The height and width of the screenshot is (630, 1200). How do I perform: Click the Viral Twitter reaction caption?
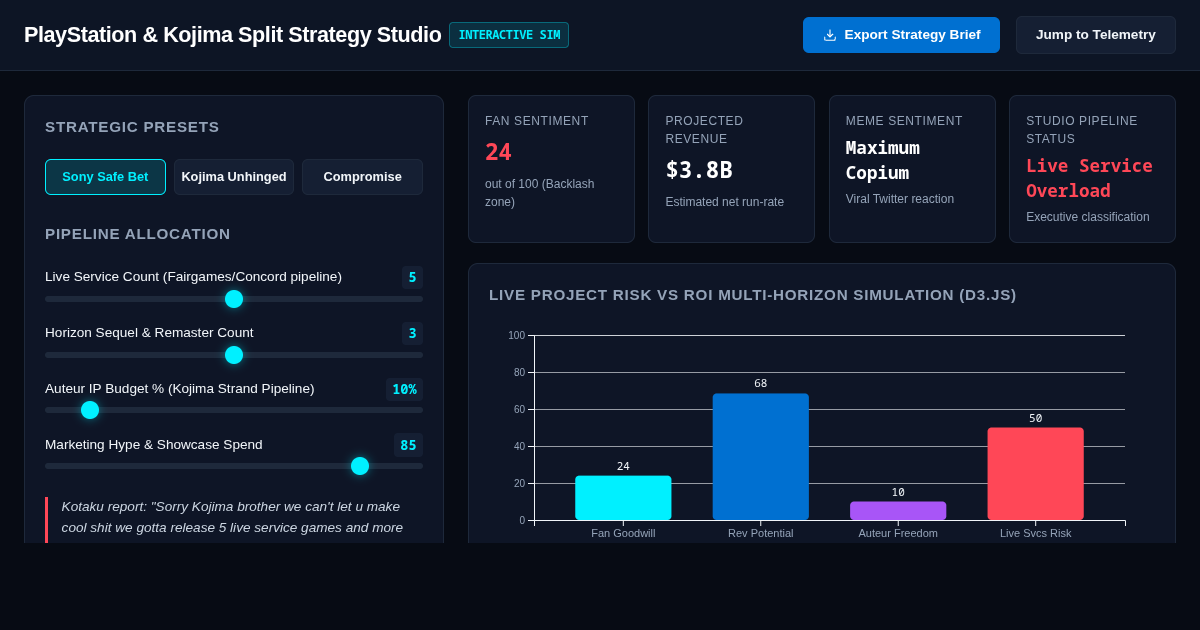pyautogui.click(x=900, y=199)
